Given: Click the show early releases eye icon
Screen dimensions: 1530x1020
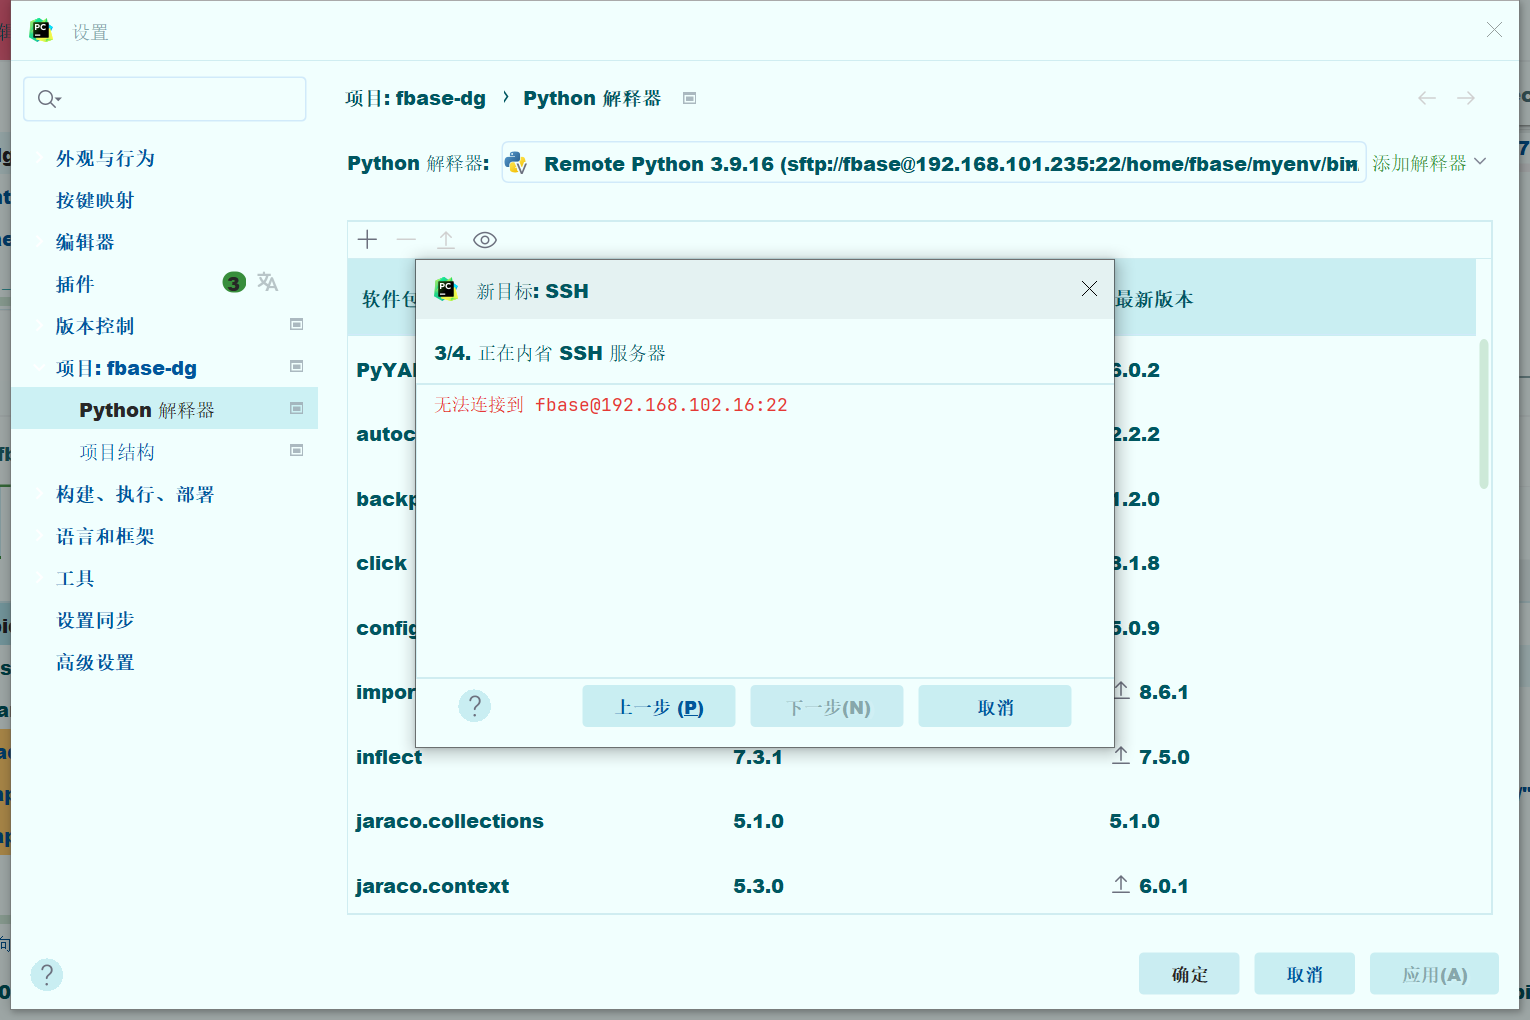Looking at the screenshot, I should [485, 240].
